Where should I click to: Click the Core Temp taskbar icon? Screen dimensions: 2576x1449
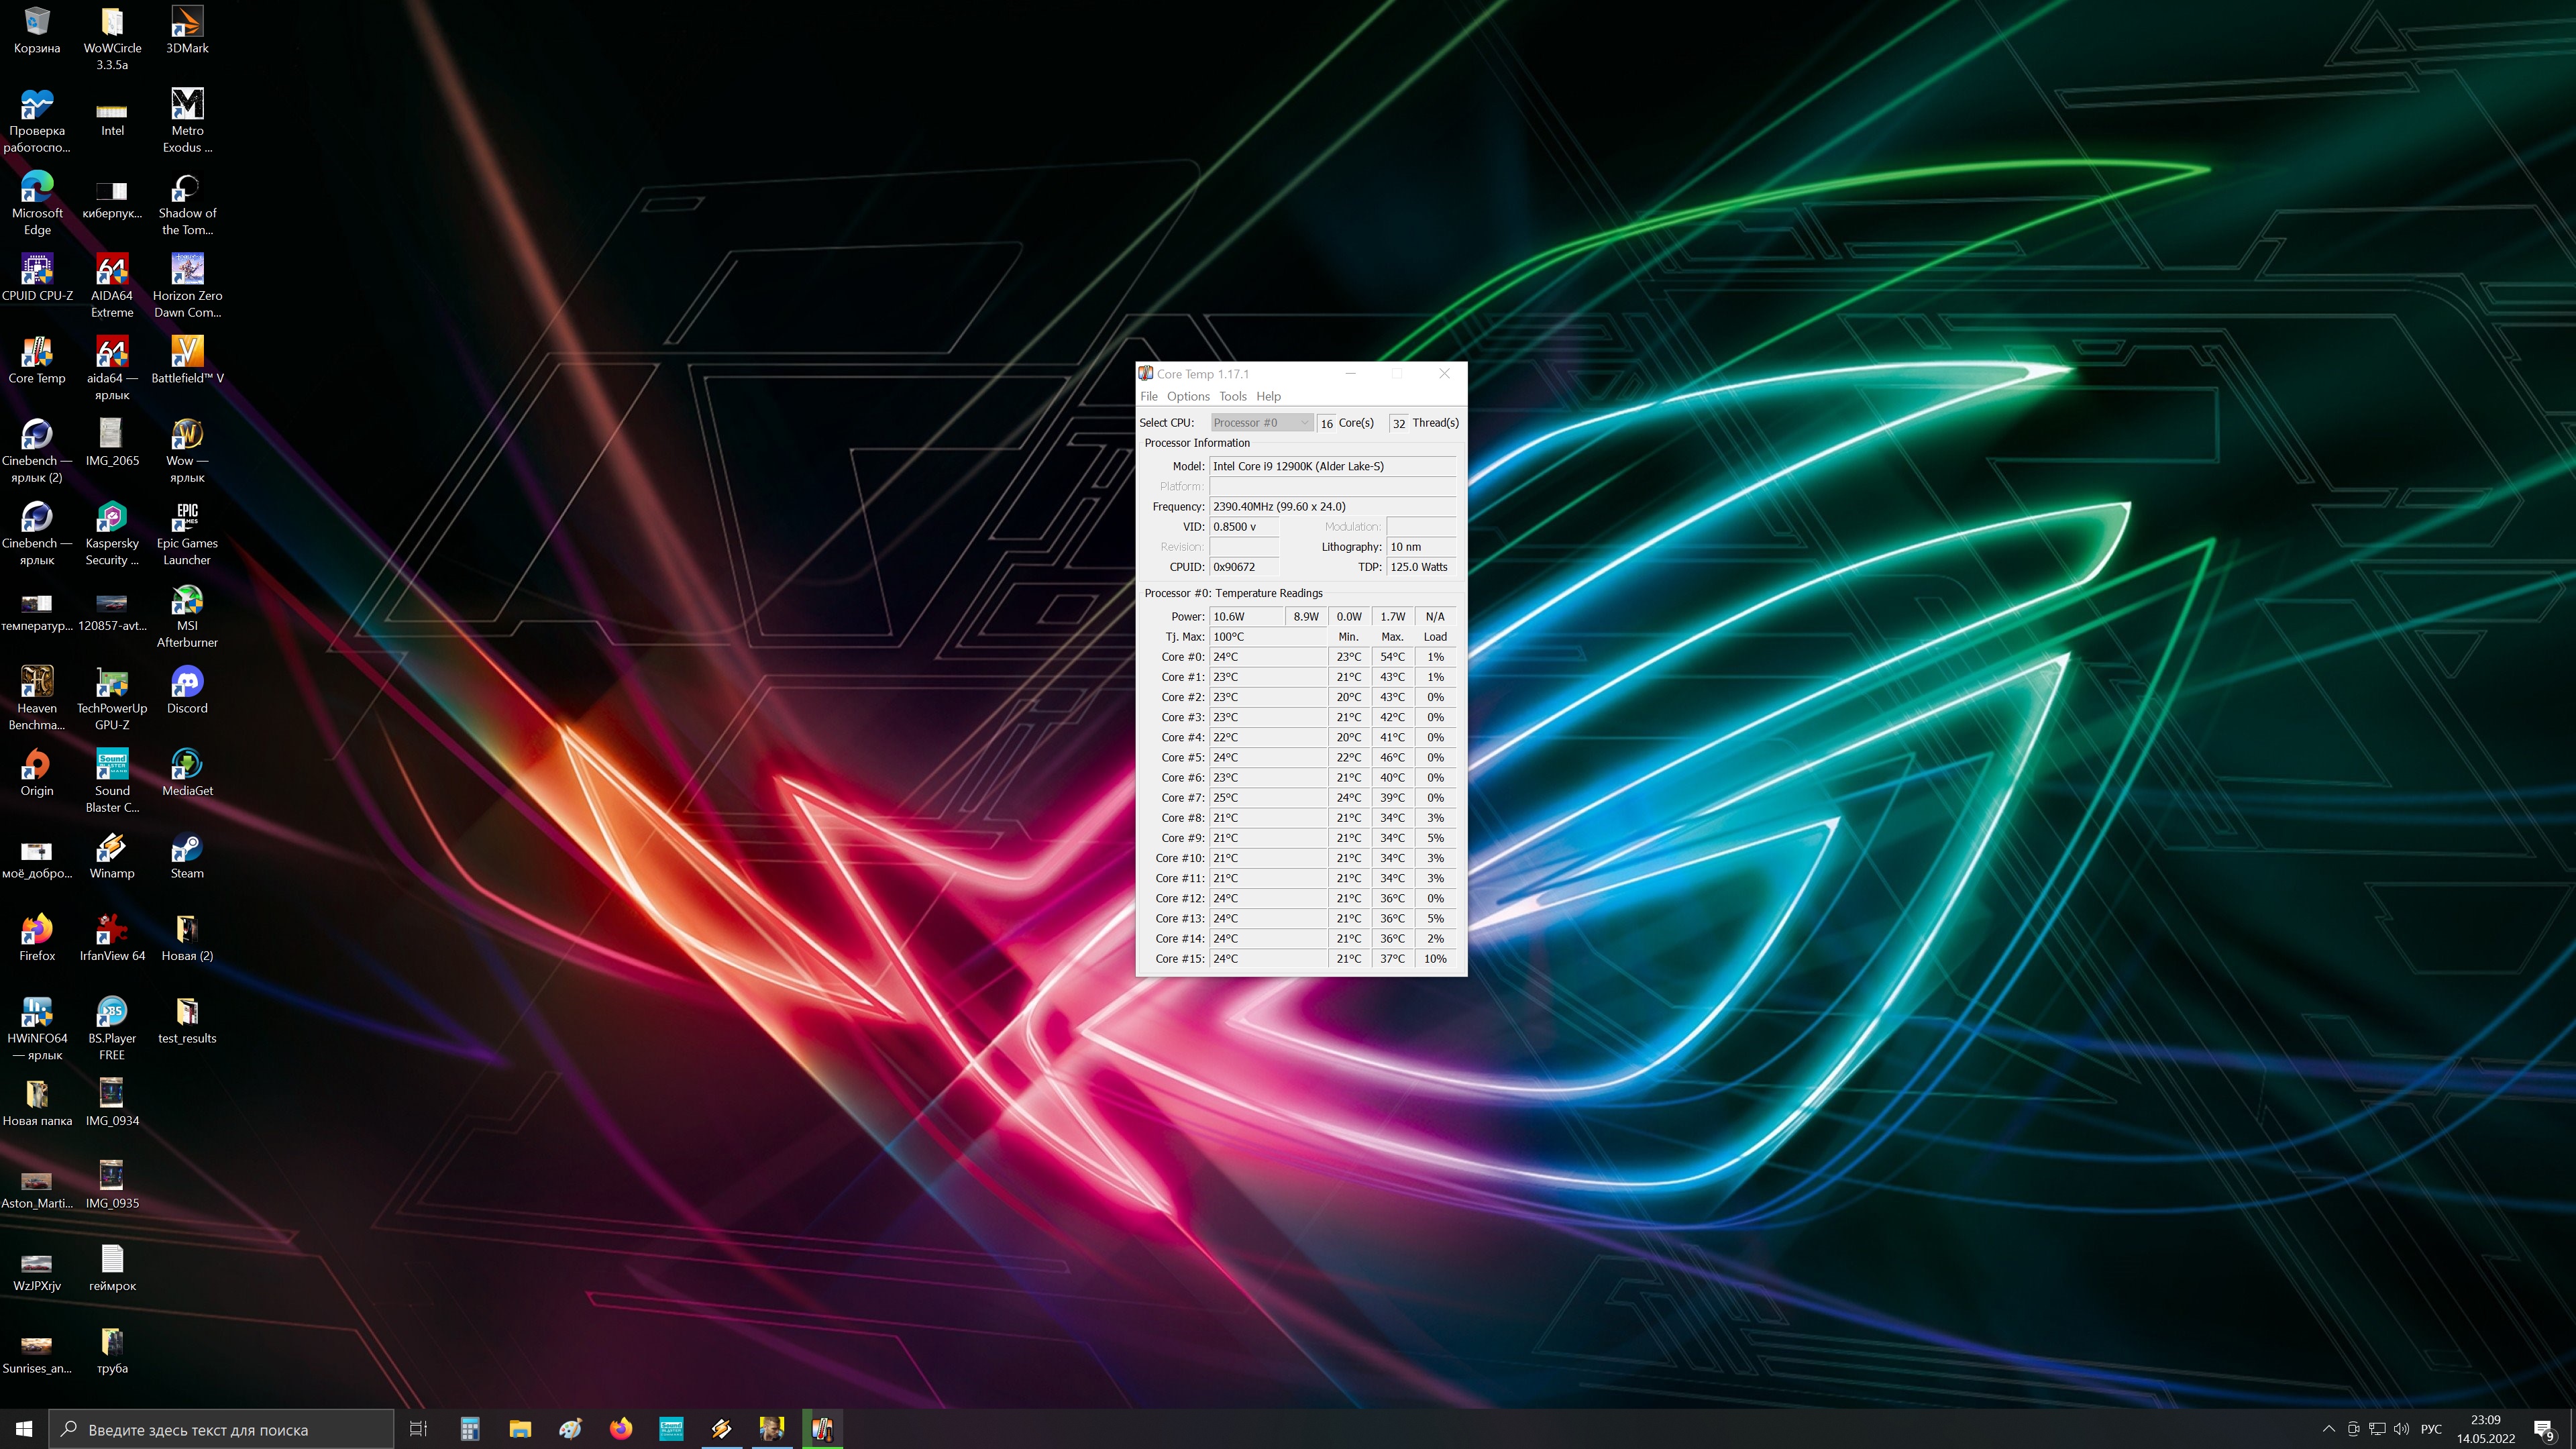[822, 1429]
